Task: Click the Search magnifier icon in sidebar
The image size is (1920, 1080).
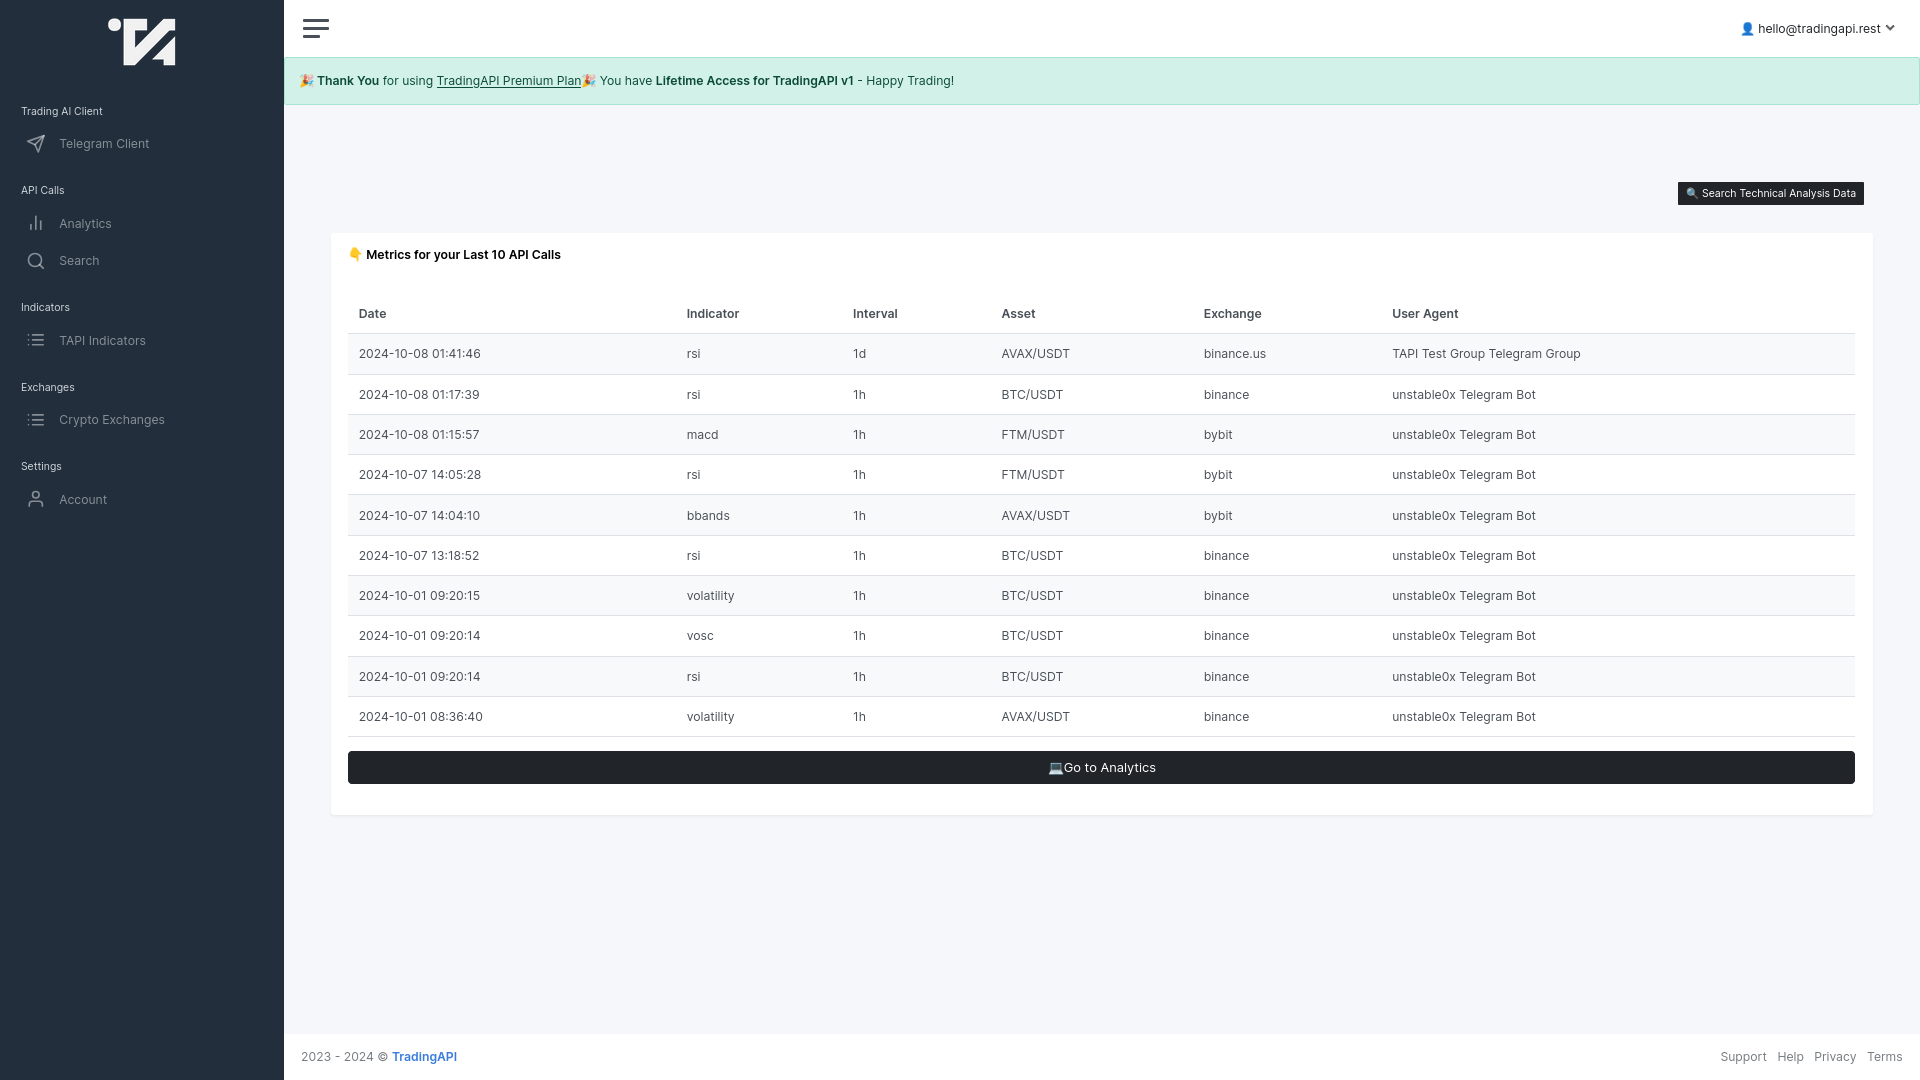Action: [36, 261]
